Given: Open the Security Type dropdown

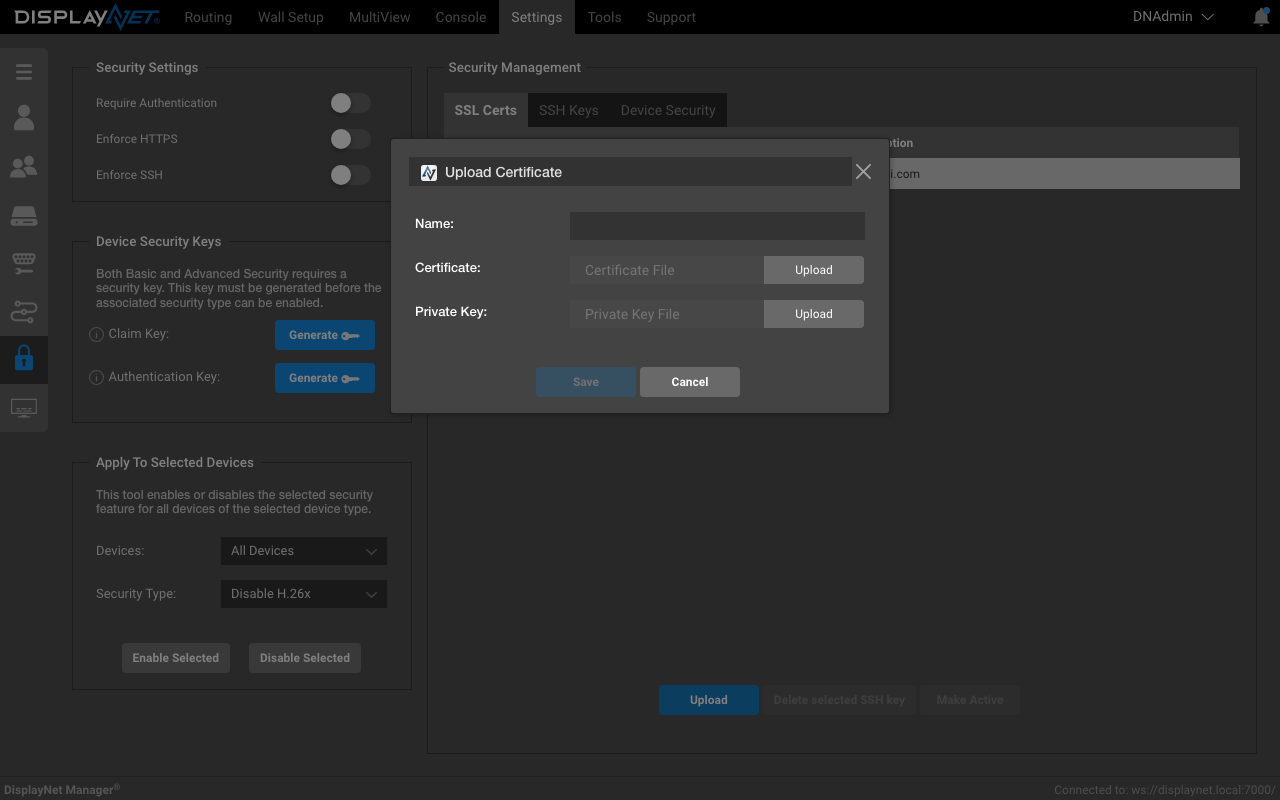Looking at the screenshot, I should coord(303,594).
